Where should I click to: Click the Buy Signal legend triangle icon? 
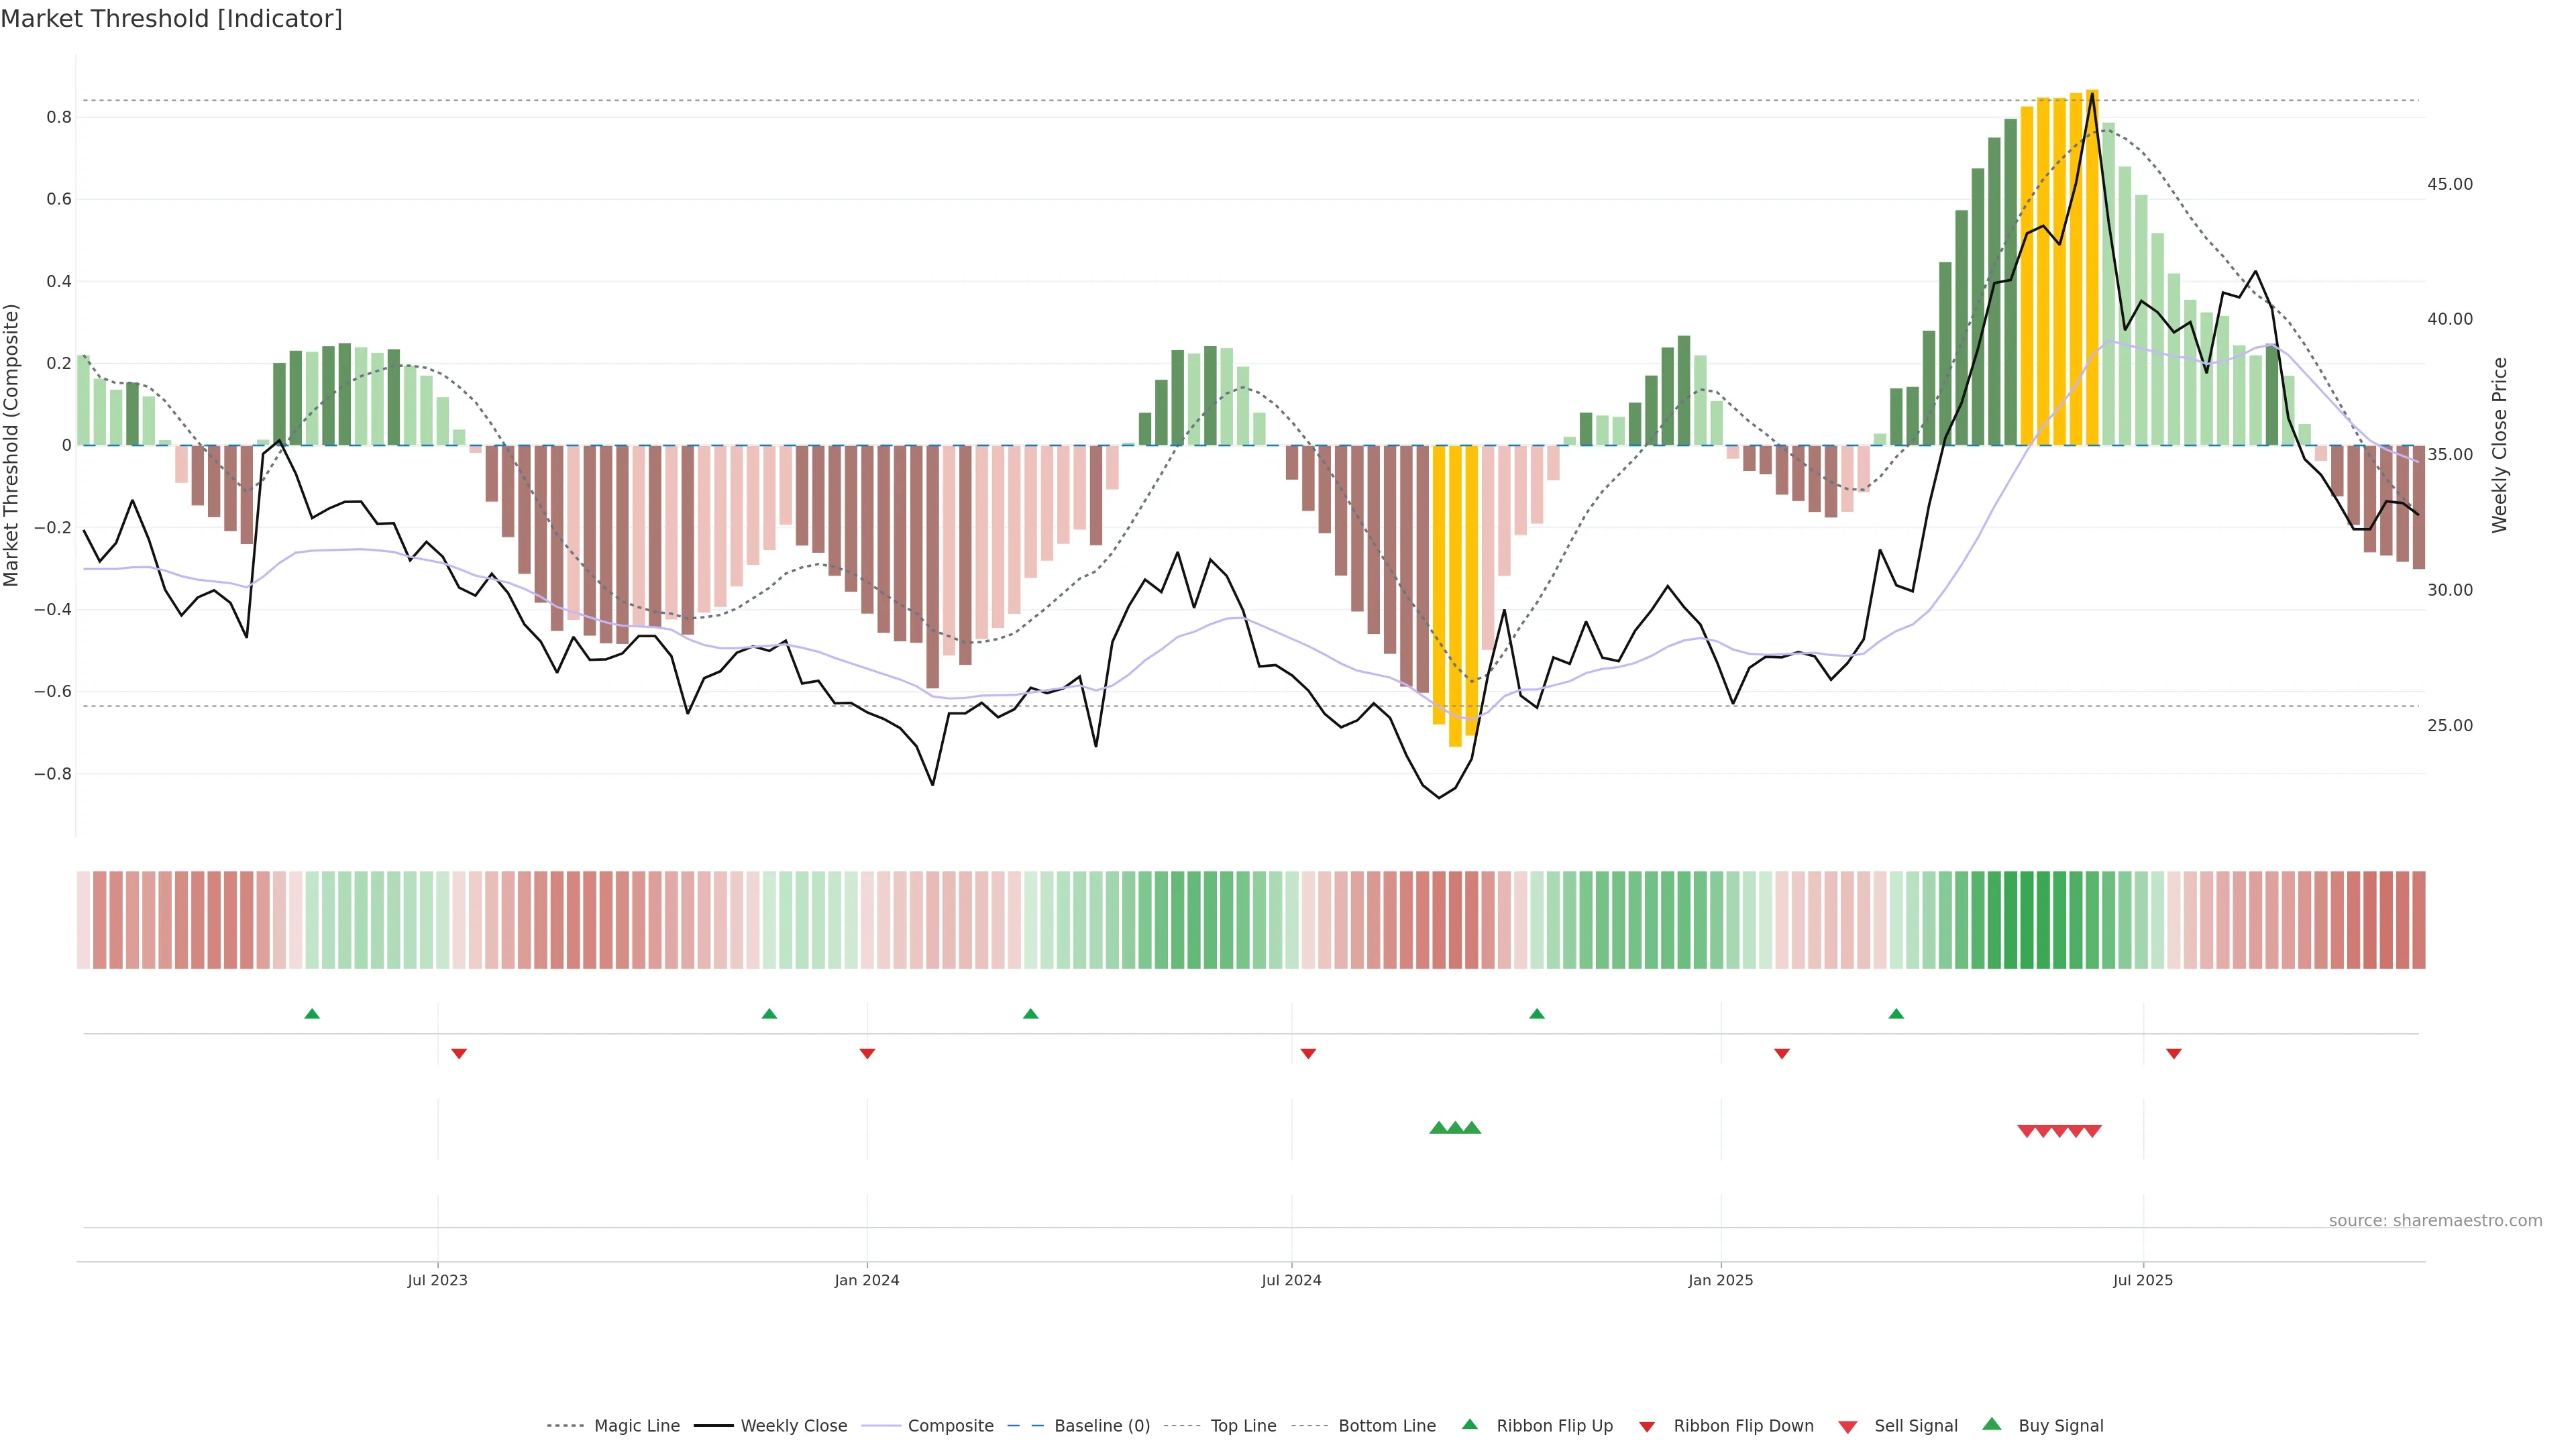[x=1992, y=1424]
